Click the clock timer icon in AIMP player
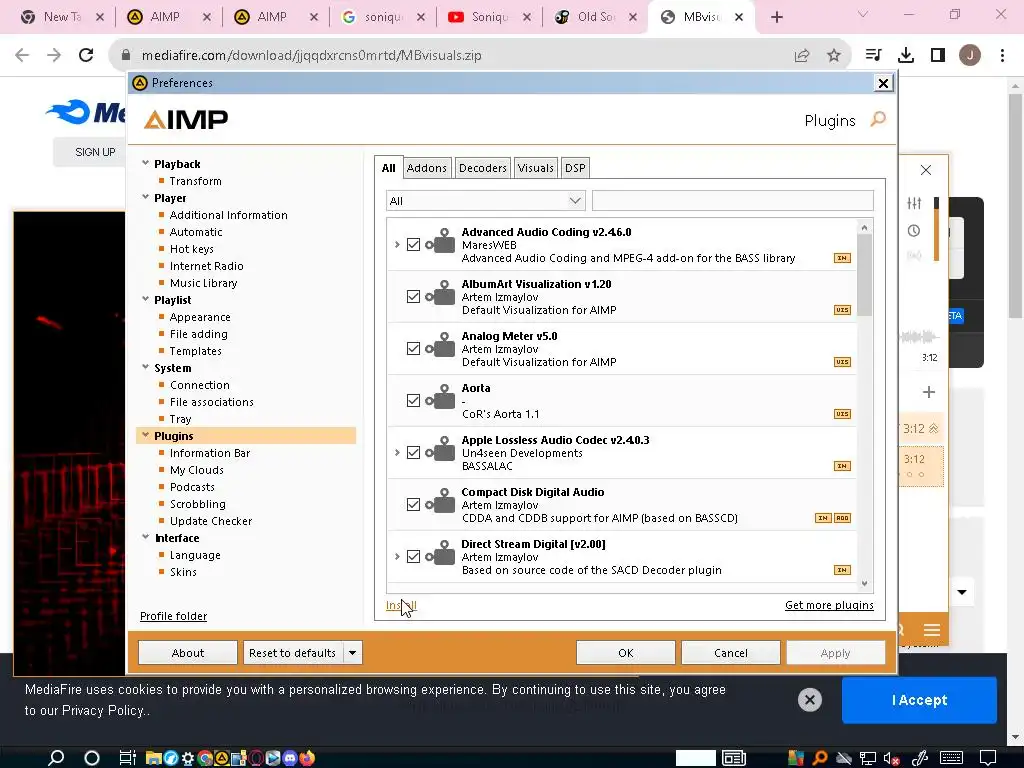 (914, 231)
